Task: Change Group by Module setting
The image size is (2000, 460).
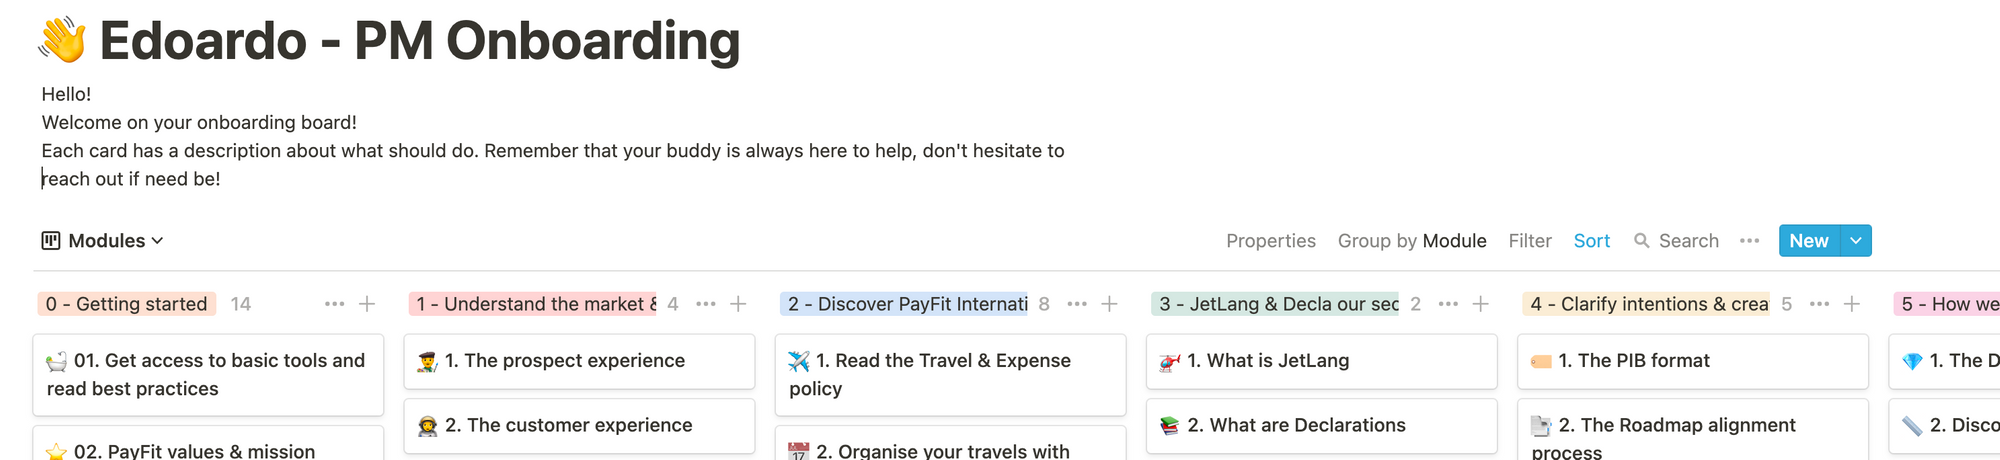Action: pyautogui.click(x=1412, y=241)
